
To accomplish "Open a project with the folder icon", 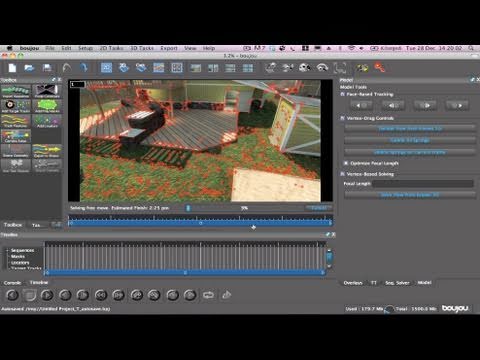I will [x=29, y=68].
